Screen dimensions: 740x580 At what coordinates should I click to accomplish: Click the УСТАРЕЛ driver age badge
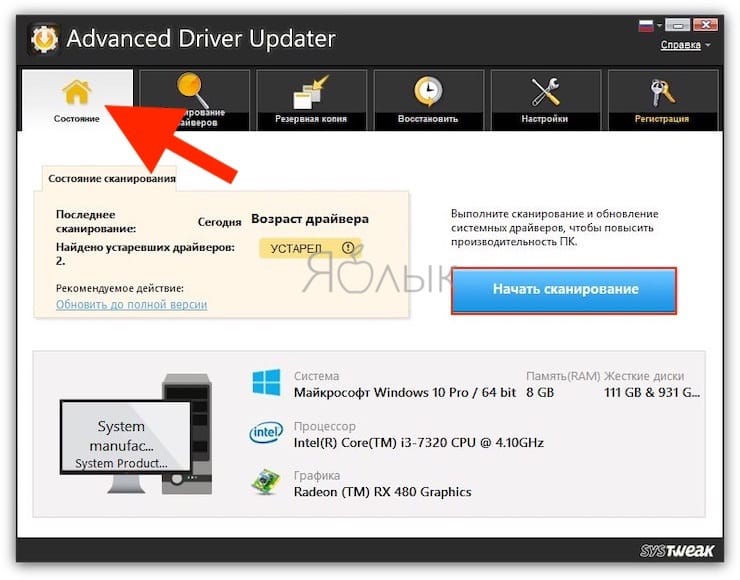point(311,248)
